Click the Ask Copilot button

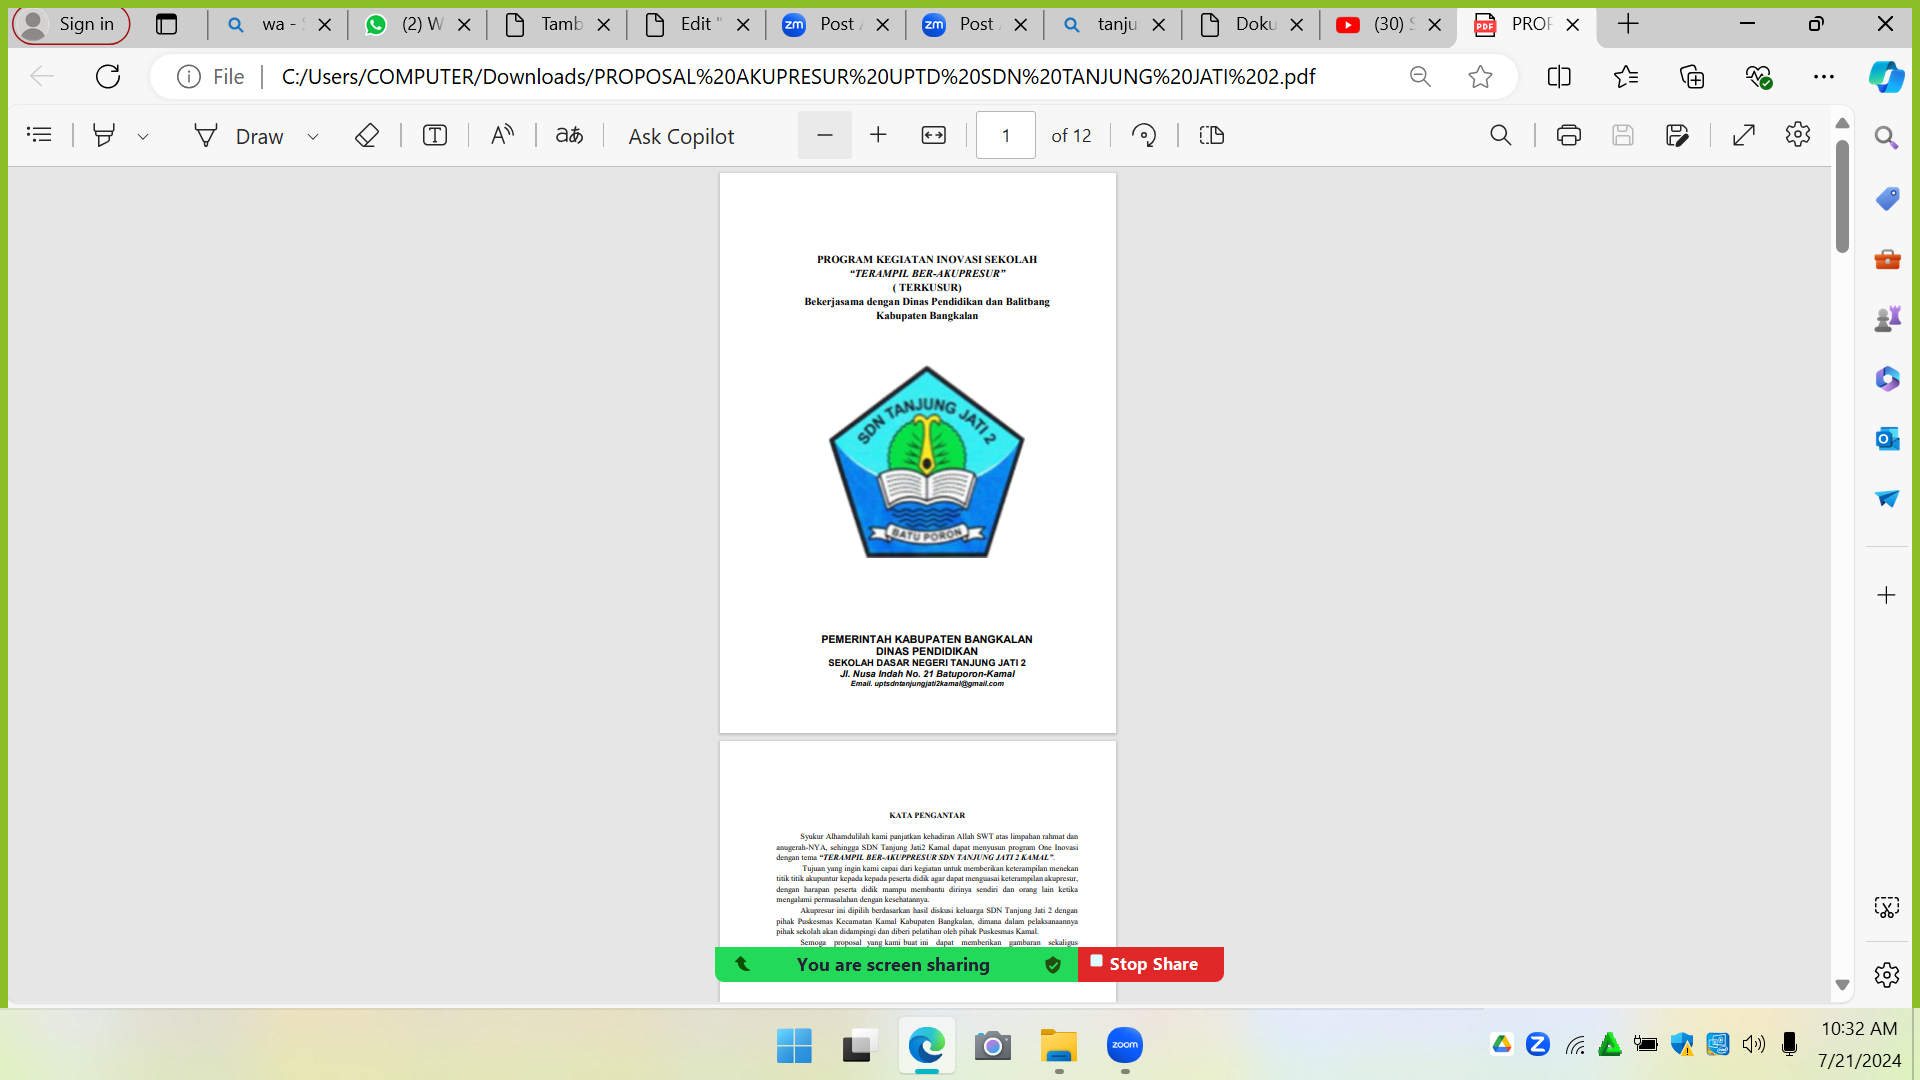coord(681,136)
